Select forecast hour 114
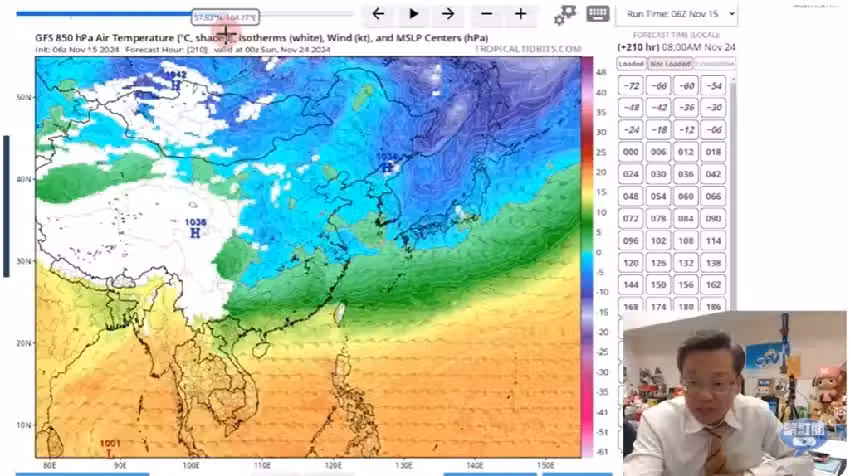The height and width of the screenshot is (476, 850). click(x=713, y=241)
